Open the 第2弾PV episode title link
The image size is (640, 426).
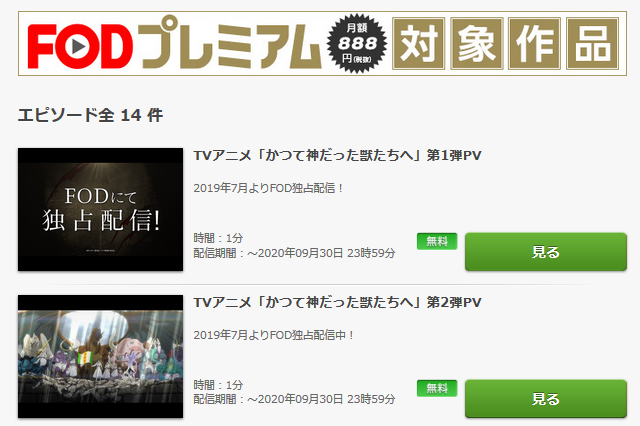pyautogui.click(x=337, y=302)
